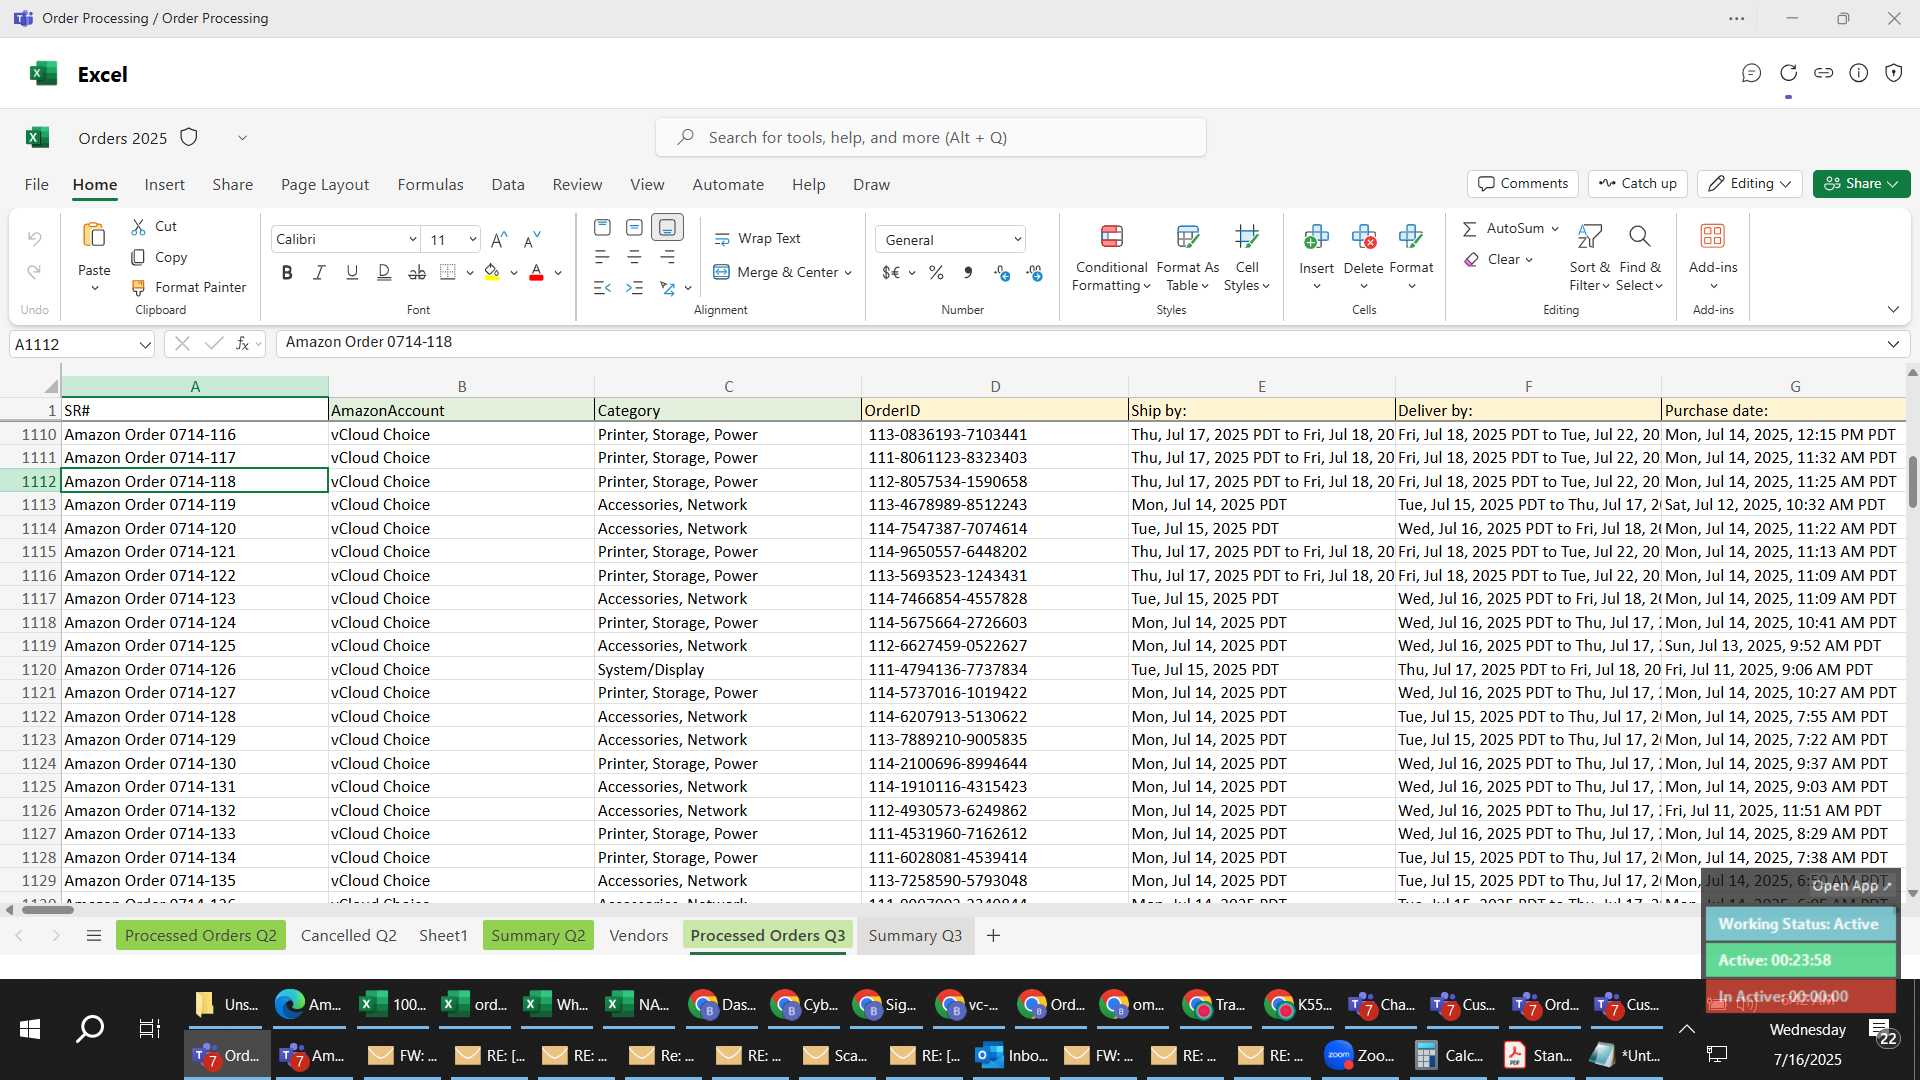The width and height of the screenshot is (1920, 1080).
Task: Click Decrease Font Size icon
Action: coord(532,239)
